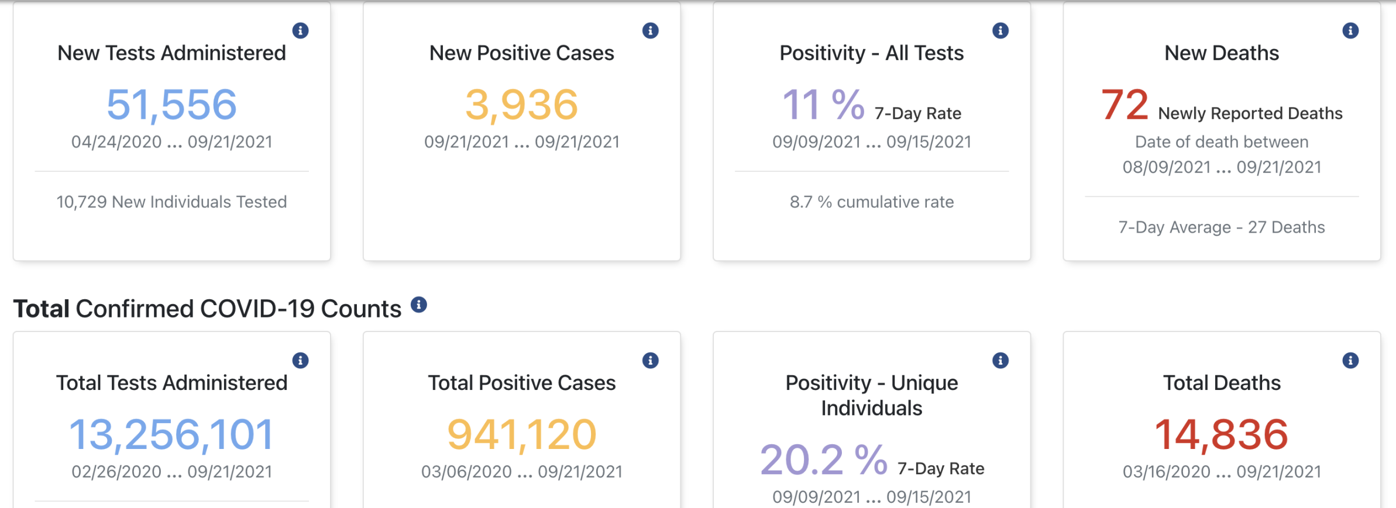This screenshot has width=1396, height=508.
Task: Select the 14,836 total deaths figure
Action: pos(1222,435)
